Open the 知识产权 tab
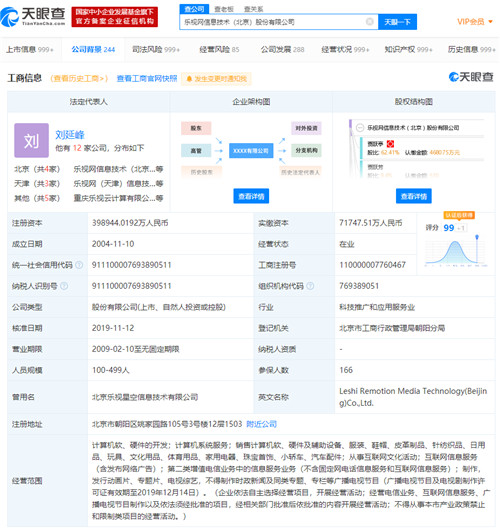Image resolution: width=500 pixels, height=529 pixels. pos(408,50)
